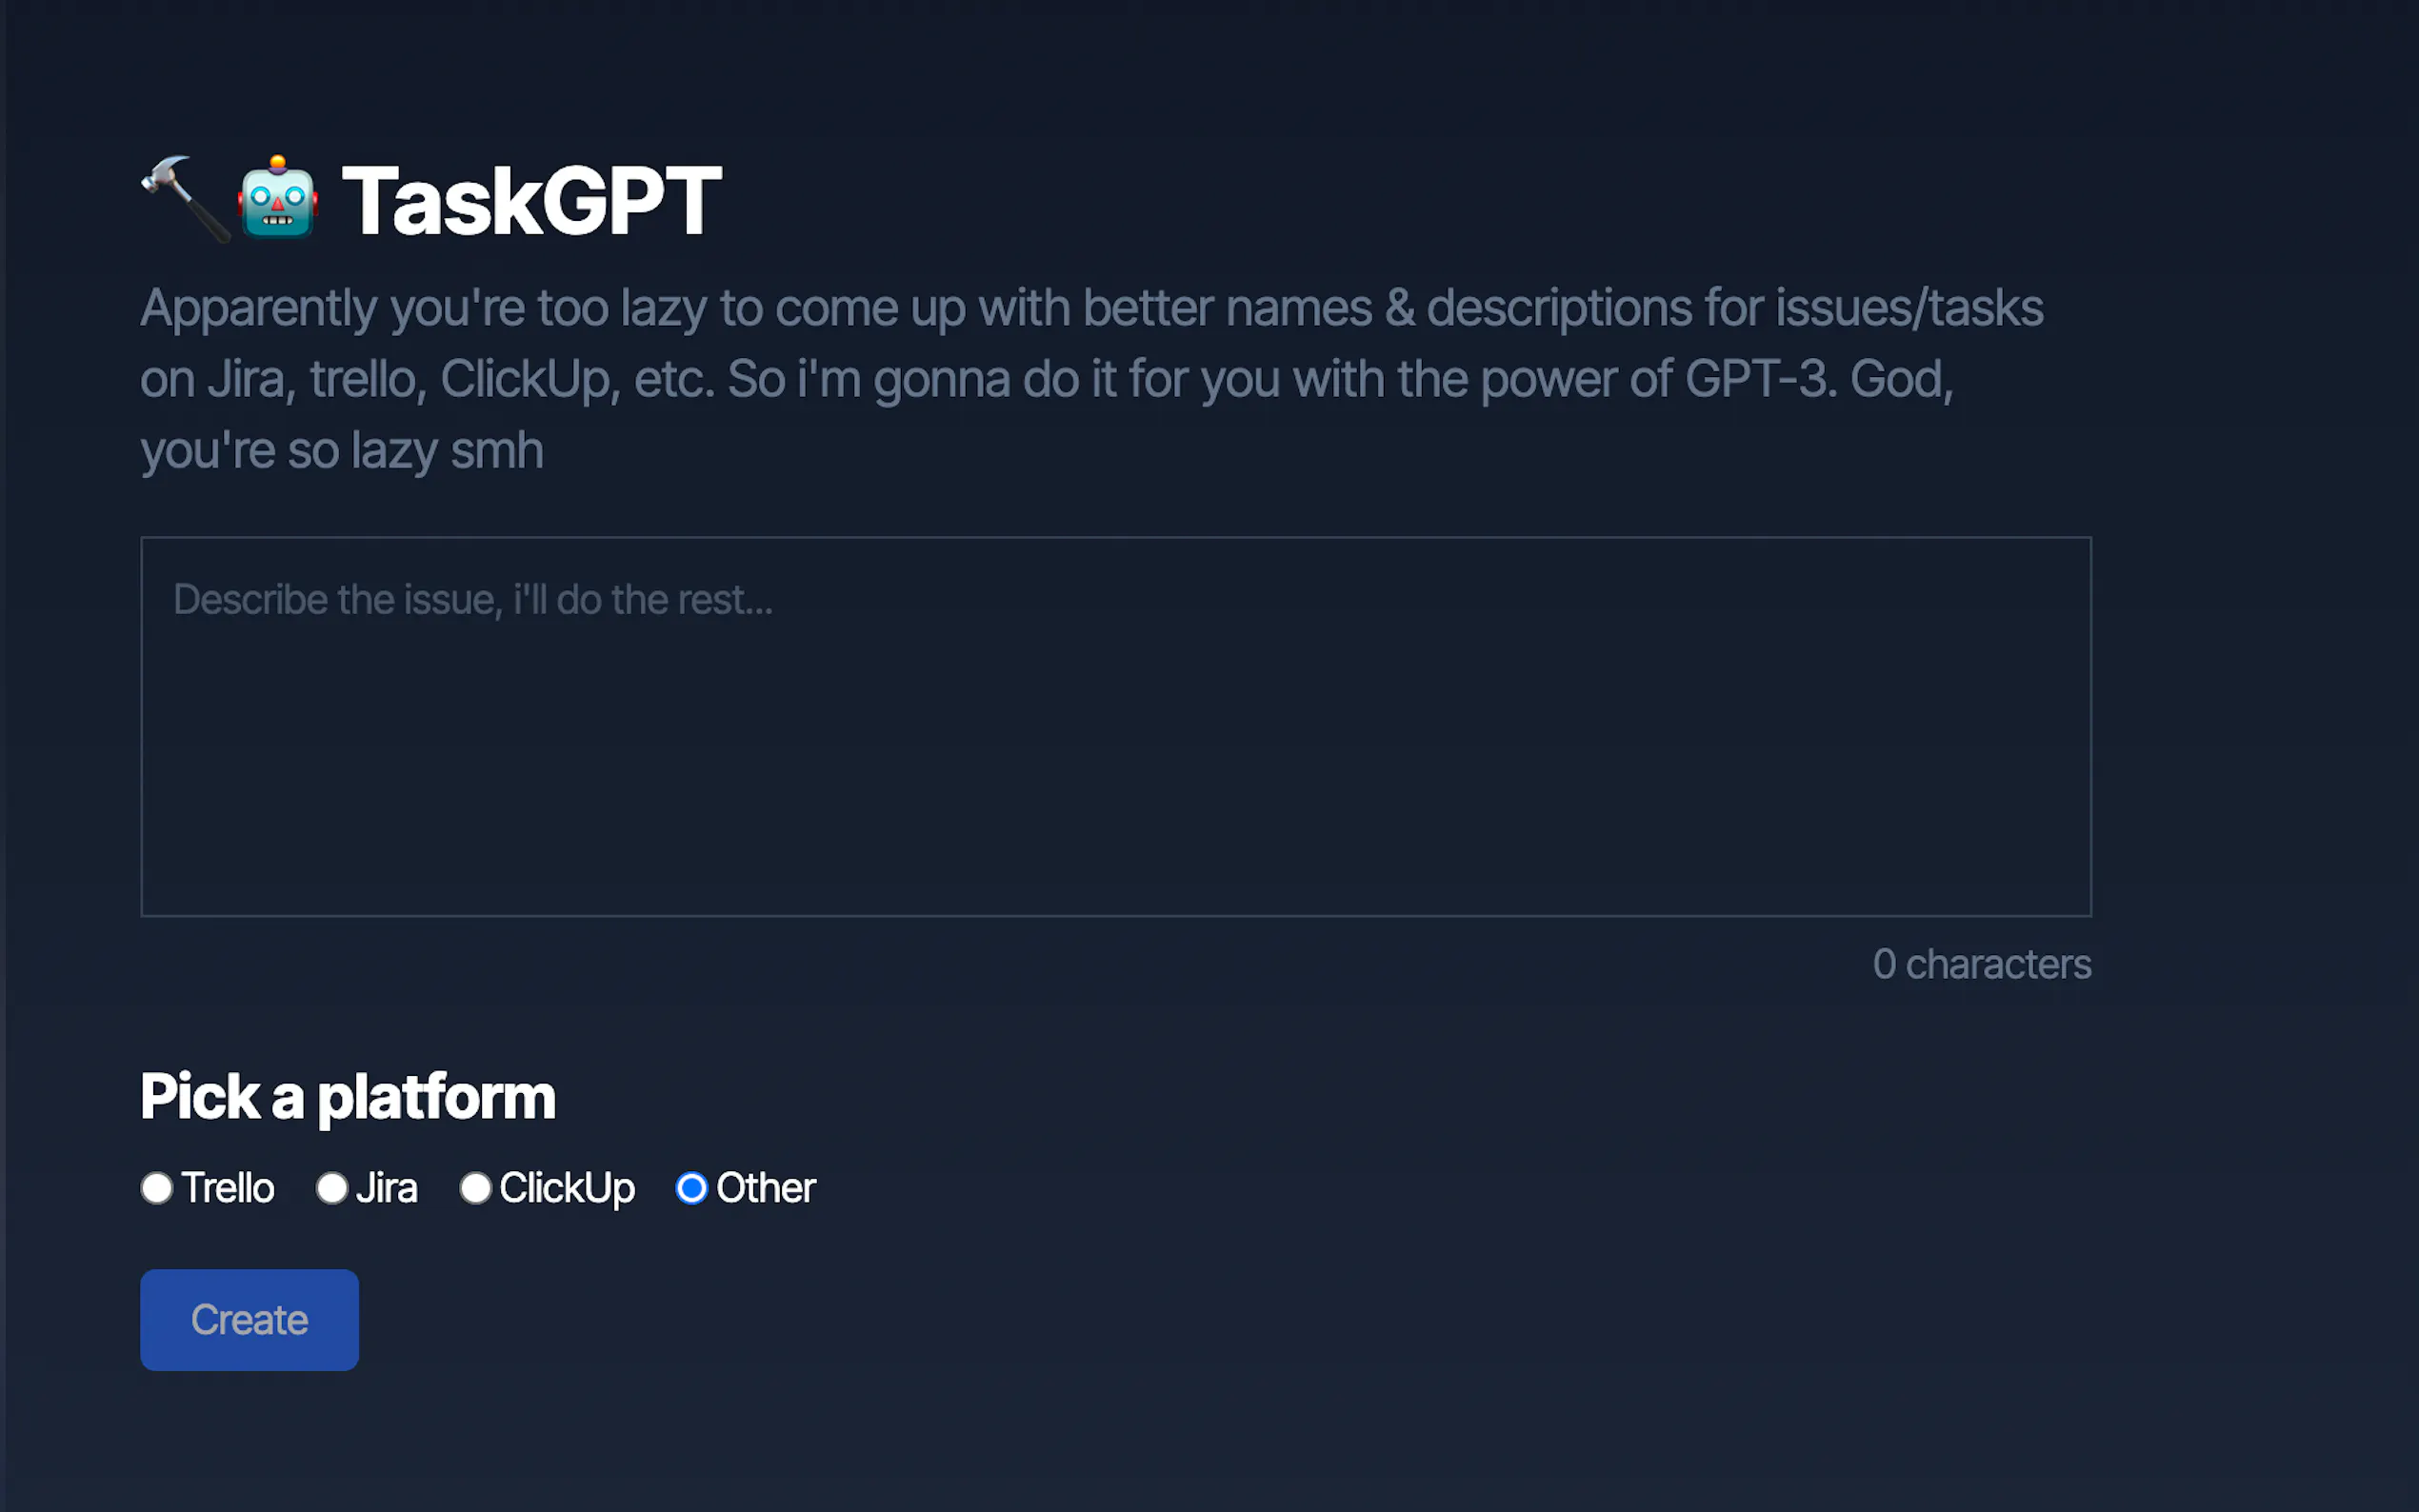Click the word 'trello' in the tagline
The image size is (2419, 1512).
(x=362, y=379)
